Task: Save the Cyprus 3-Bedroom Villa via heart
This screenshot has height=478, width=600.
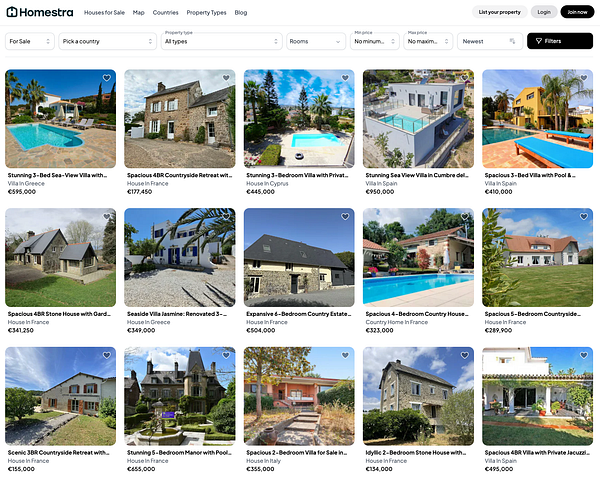Action: 345,78
